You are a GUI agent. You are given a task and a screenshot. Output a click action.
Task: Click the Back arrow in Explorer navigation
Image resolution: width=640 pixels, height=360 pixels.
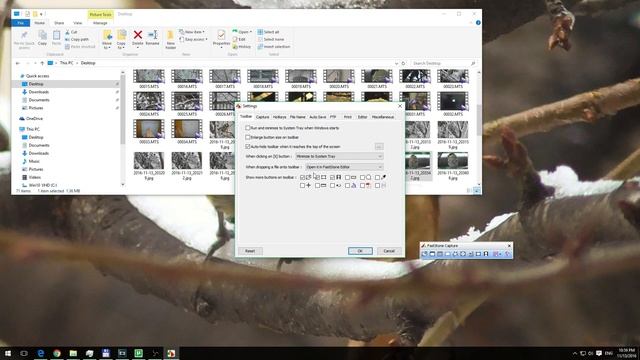(18, 63)
